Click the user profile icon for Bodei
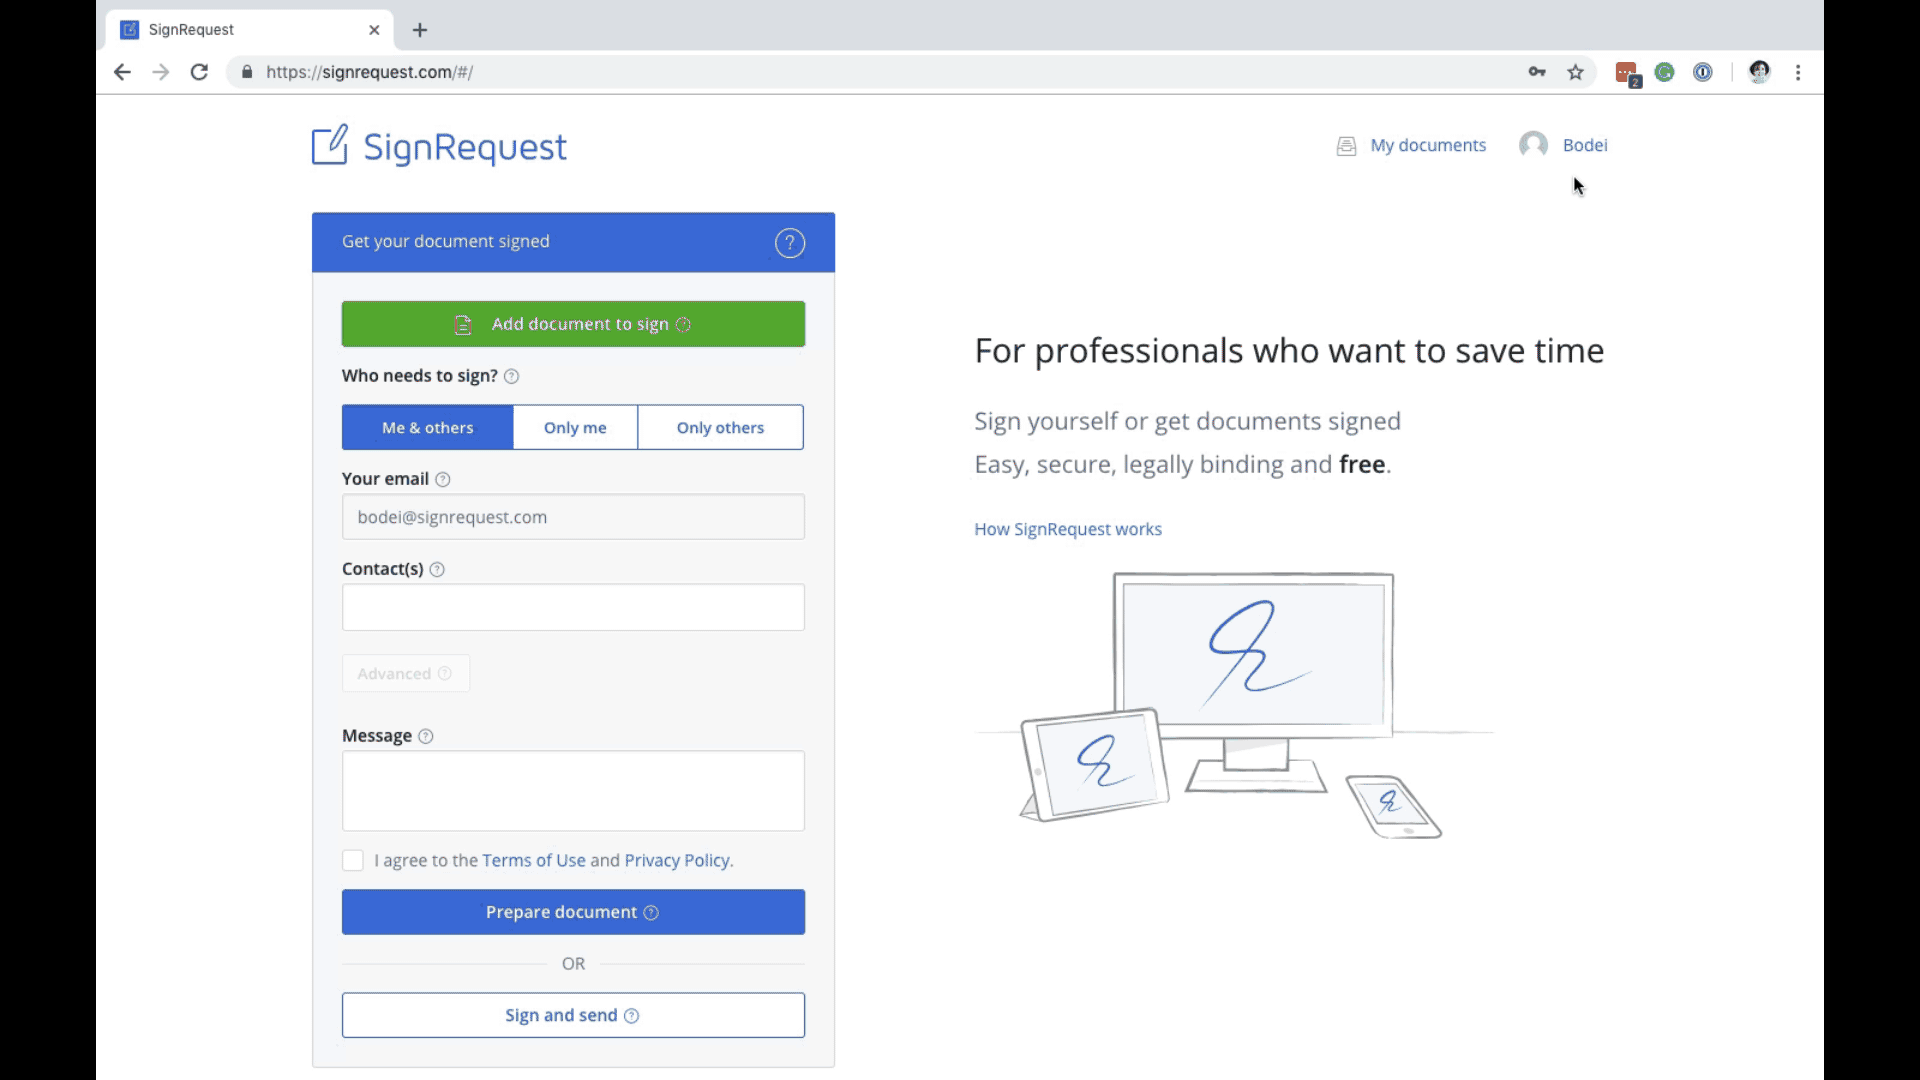 point(1534,145)
